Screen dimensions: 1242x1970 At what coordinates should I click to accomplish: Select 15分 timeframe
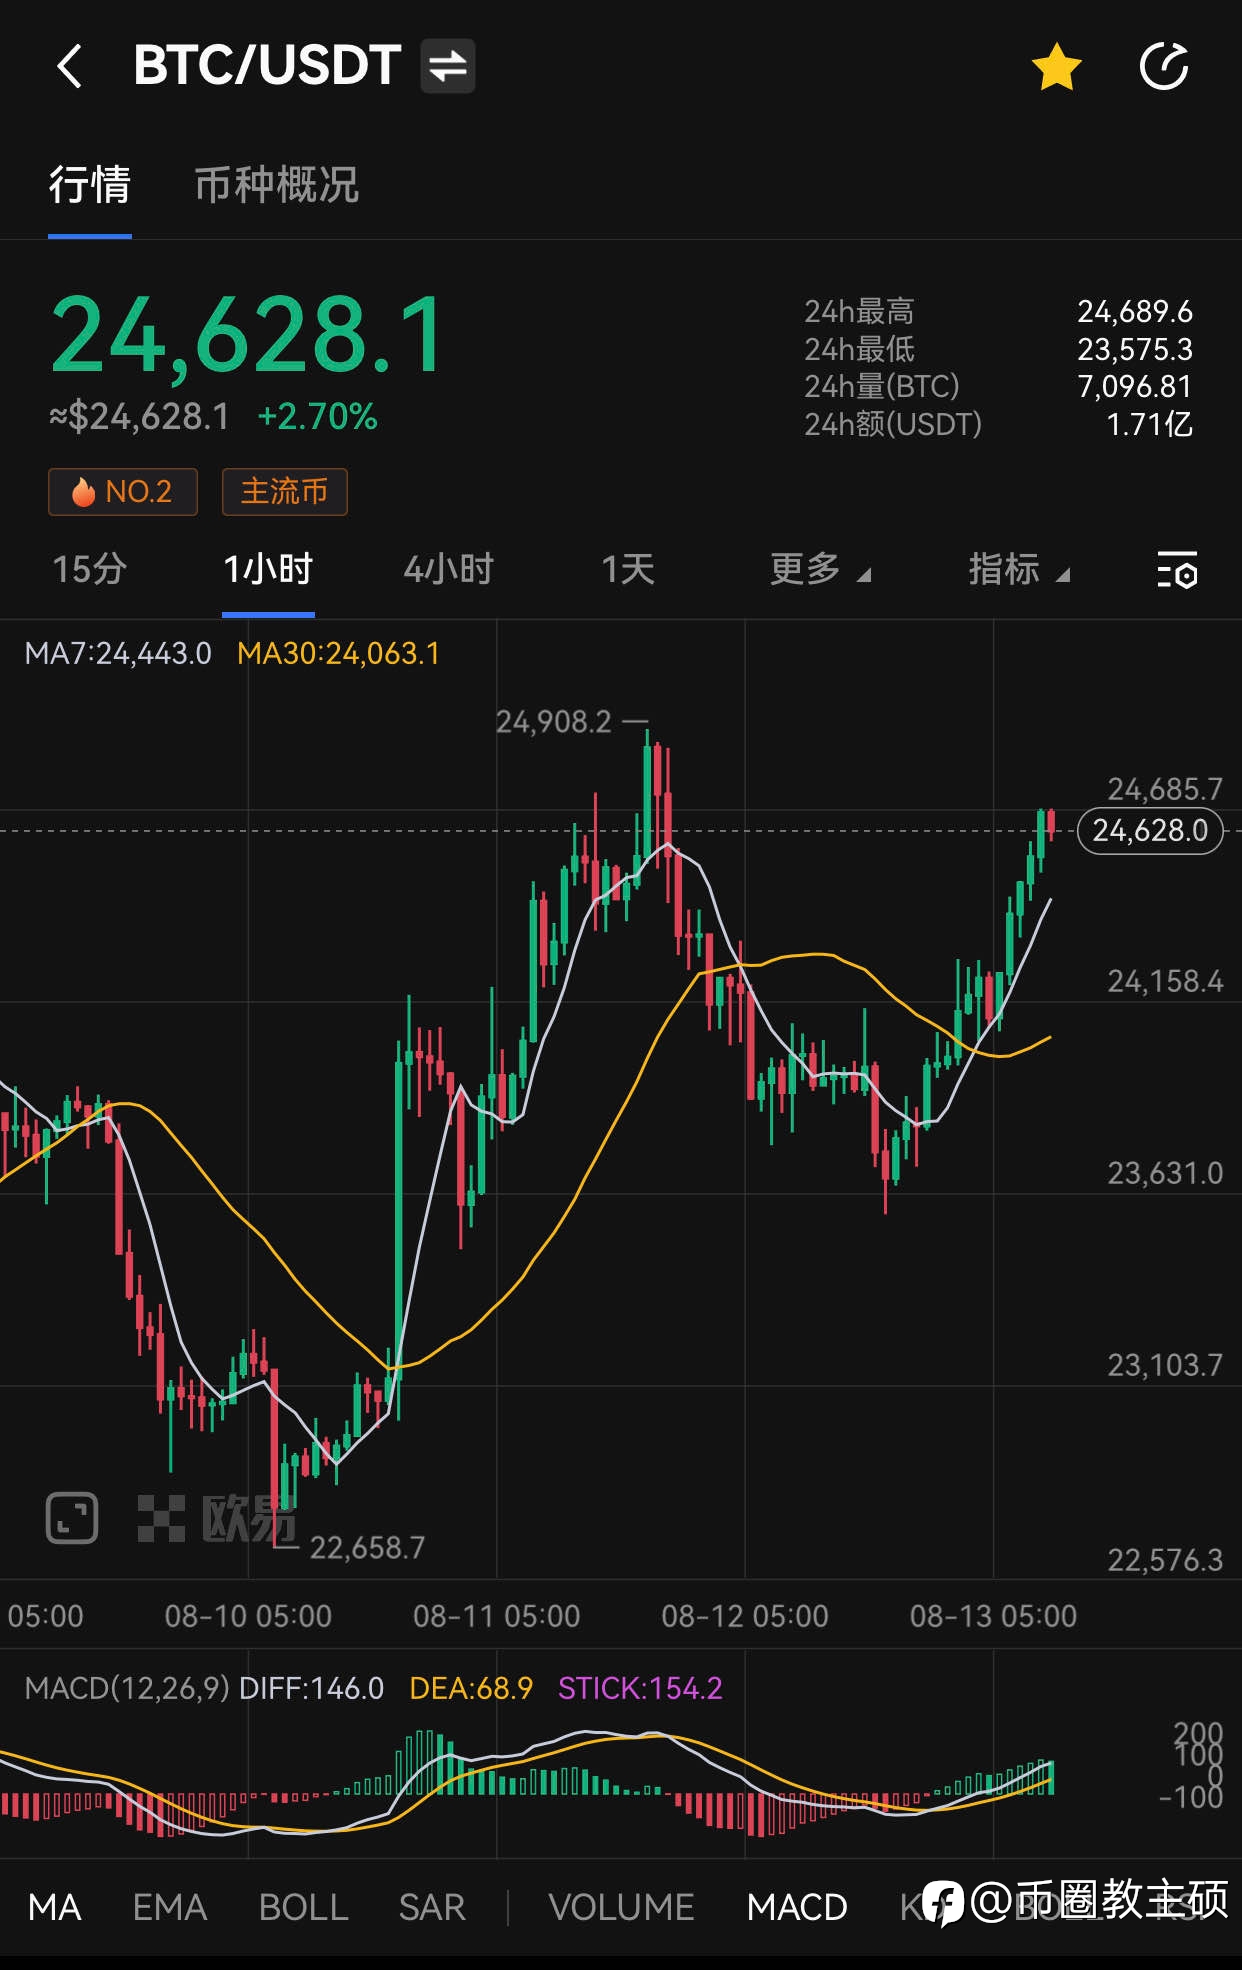pos(89,570)
